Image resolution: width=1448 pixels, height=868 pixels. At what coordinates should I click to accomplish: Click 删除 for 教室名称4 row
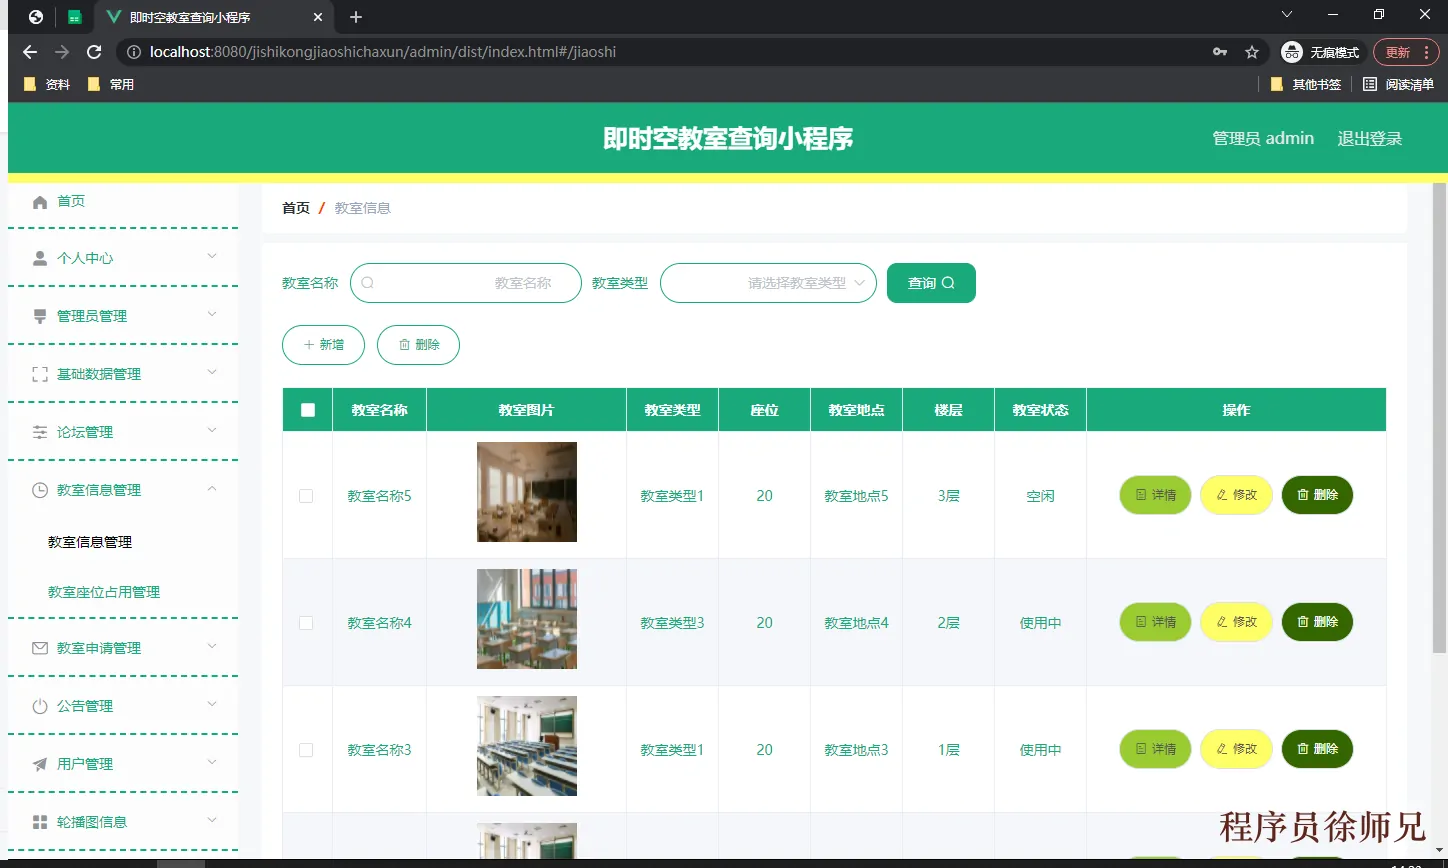click(1317, 622)
